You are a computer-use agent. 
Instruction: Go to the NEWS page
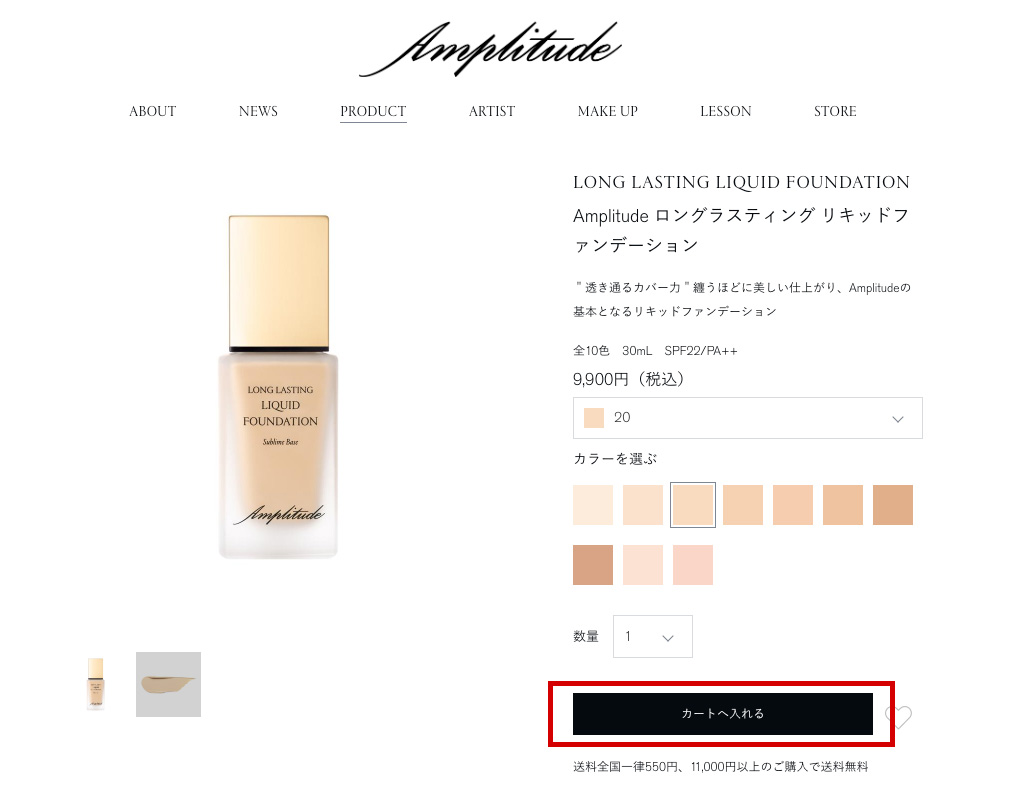(258, 111)
